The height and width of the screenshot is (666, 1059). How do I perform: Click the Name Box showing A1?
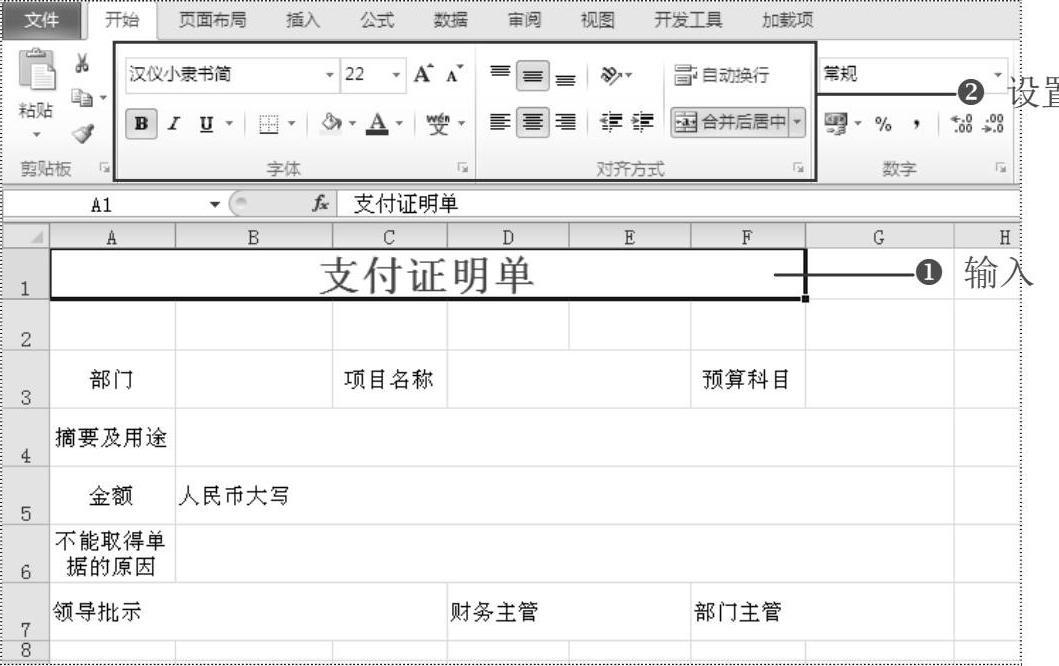pos(101,204)
